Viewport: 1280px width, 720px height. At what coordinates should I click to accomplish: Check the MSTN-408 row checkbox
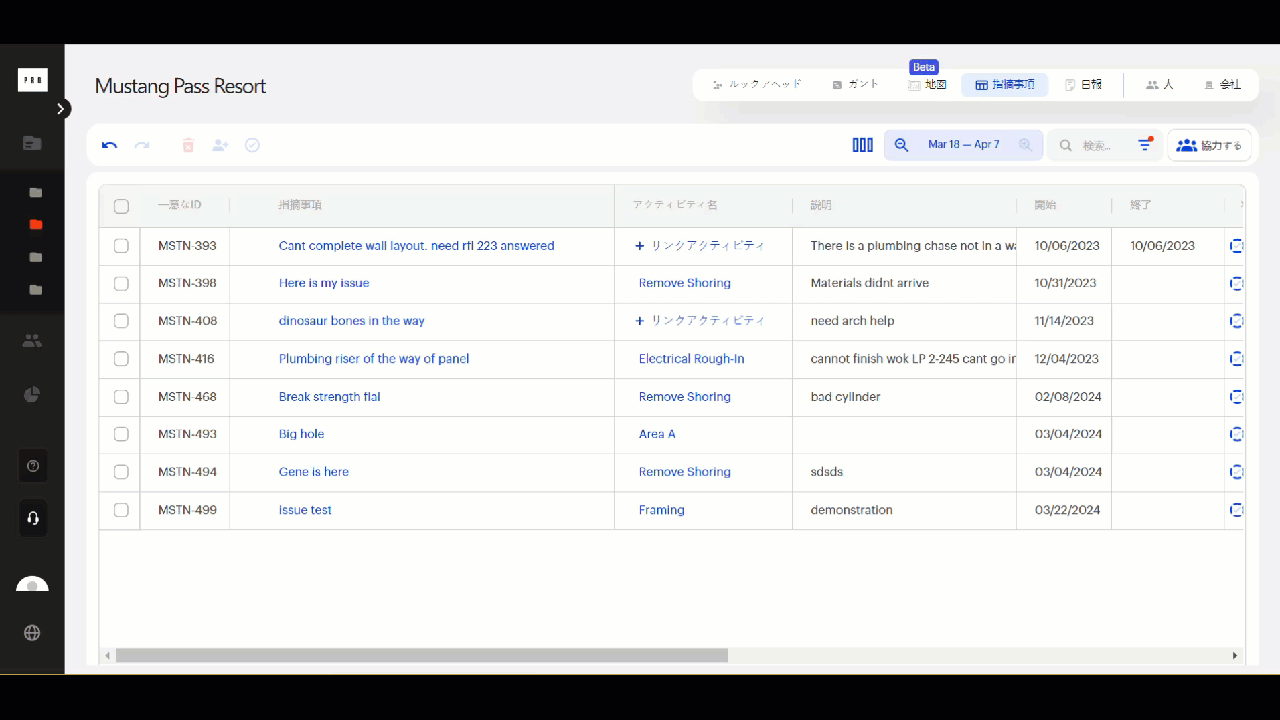121,321
